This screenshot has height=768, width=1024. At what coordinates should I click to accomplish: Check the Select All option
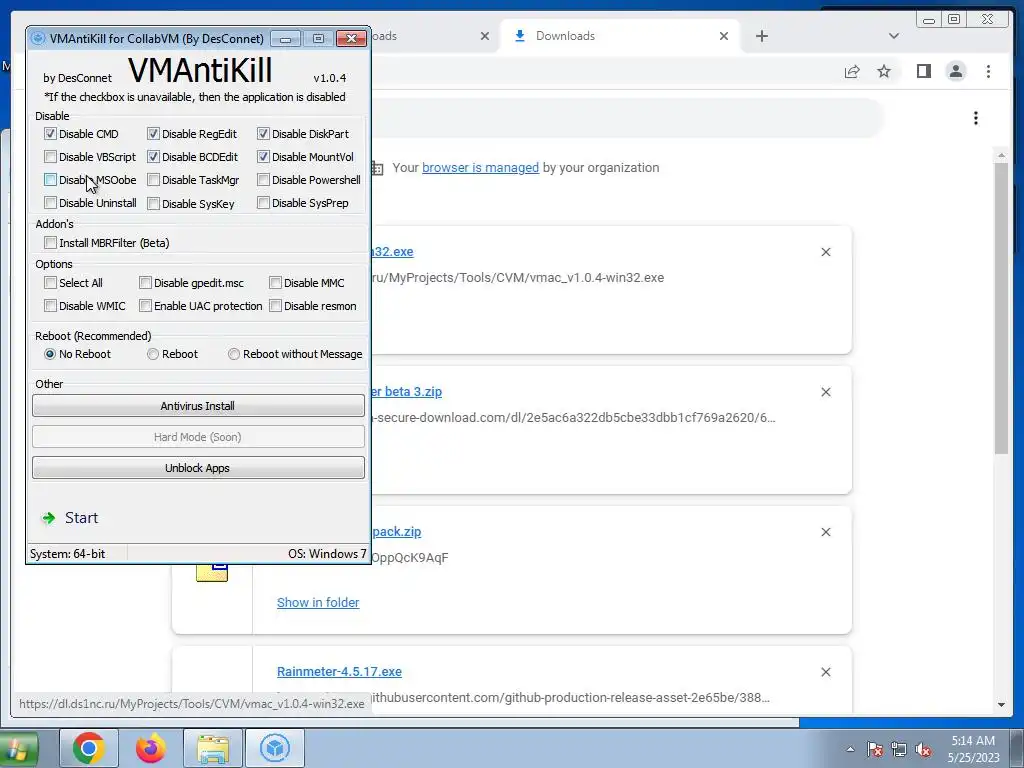point(50,283)
